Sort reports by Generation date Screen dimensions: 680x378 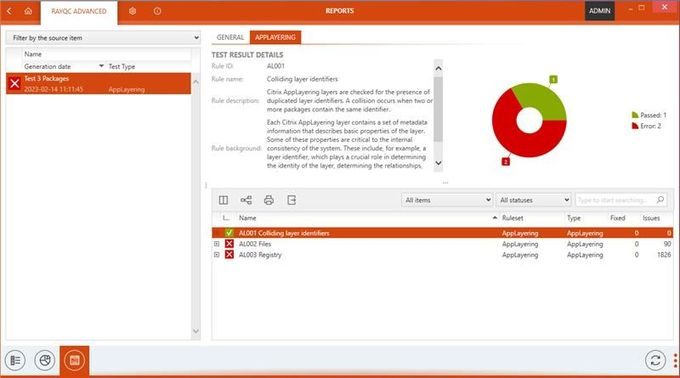pos(47,66)
